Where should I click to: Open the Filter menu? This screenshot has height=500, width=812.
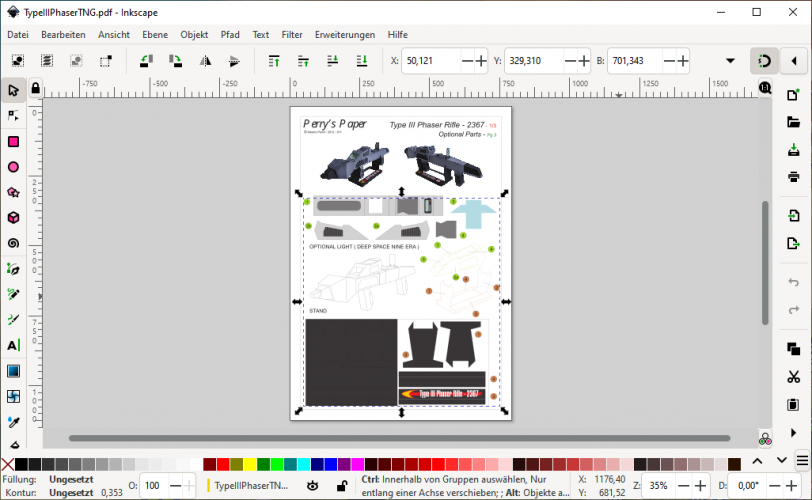[x=292, y=35]
